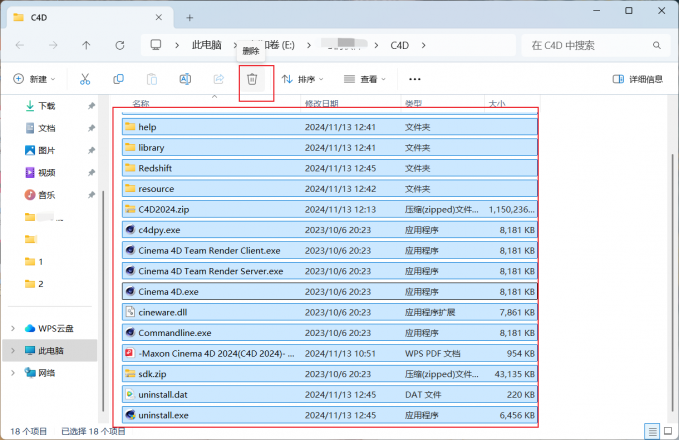Screen dimensions: 679x440
Task: Select the Commandline.exe file
Action: [330, 333]
